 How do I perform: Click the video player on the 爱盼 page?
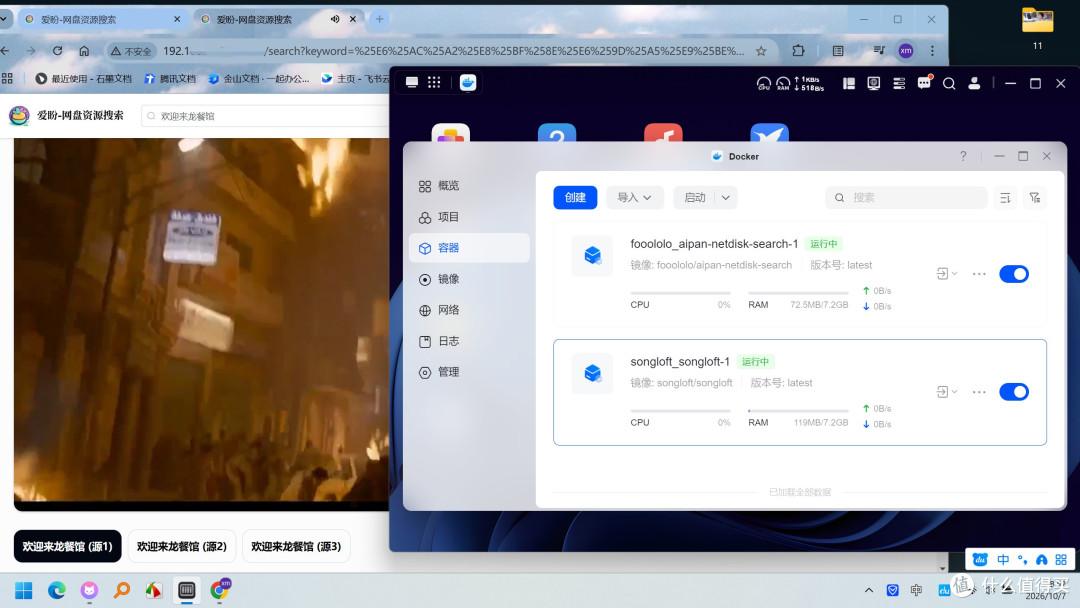click(x=201, y=324)
